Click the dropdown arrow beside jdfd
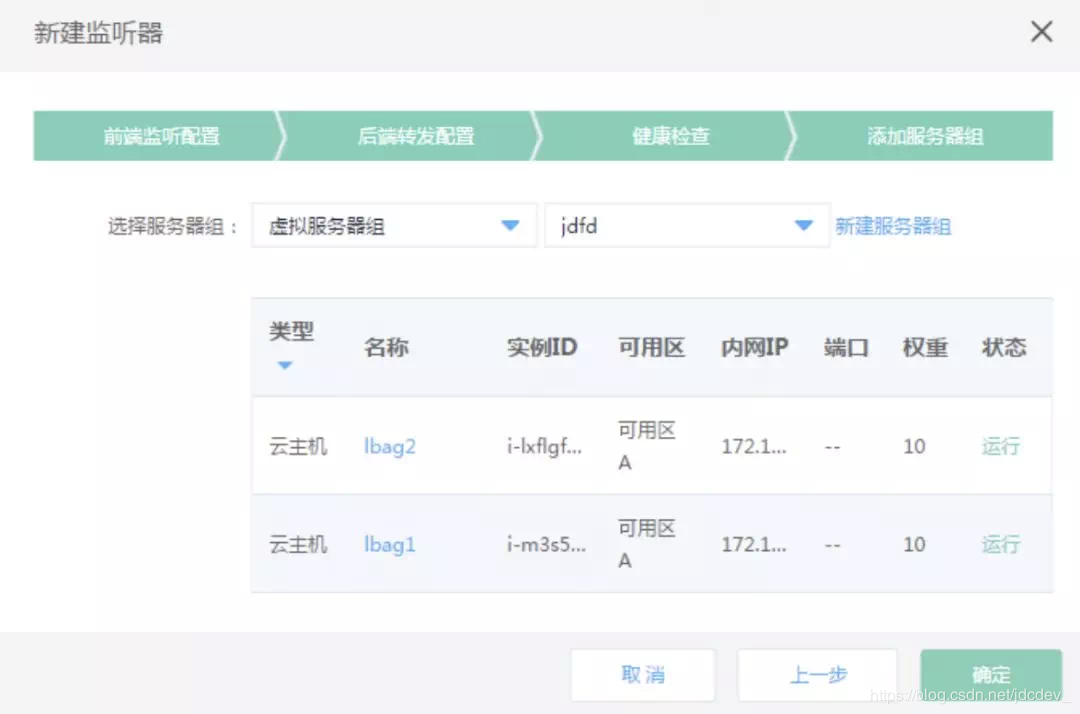Viewport: 1080px width, 714px height. [x=804, y=225]
